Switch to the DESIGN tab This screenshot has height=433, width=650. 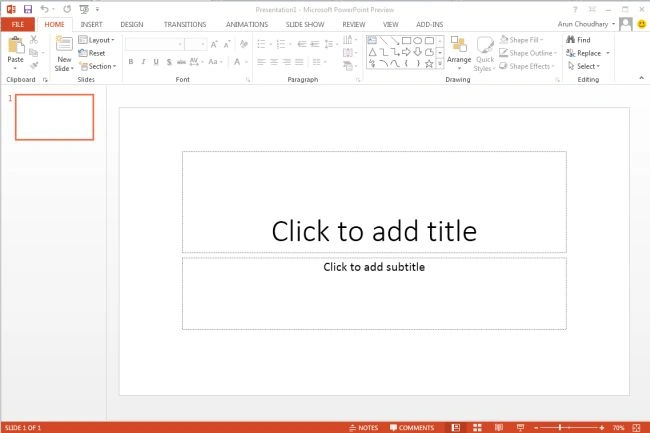(x=132, y=24)
